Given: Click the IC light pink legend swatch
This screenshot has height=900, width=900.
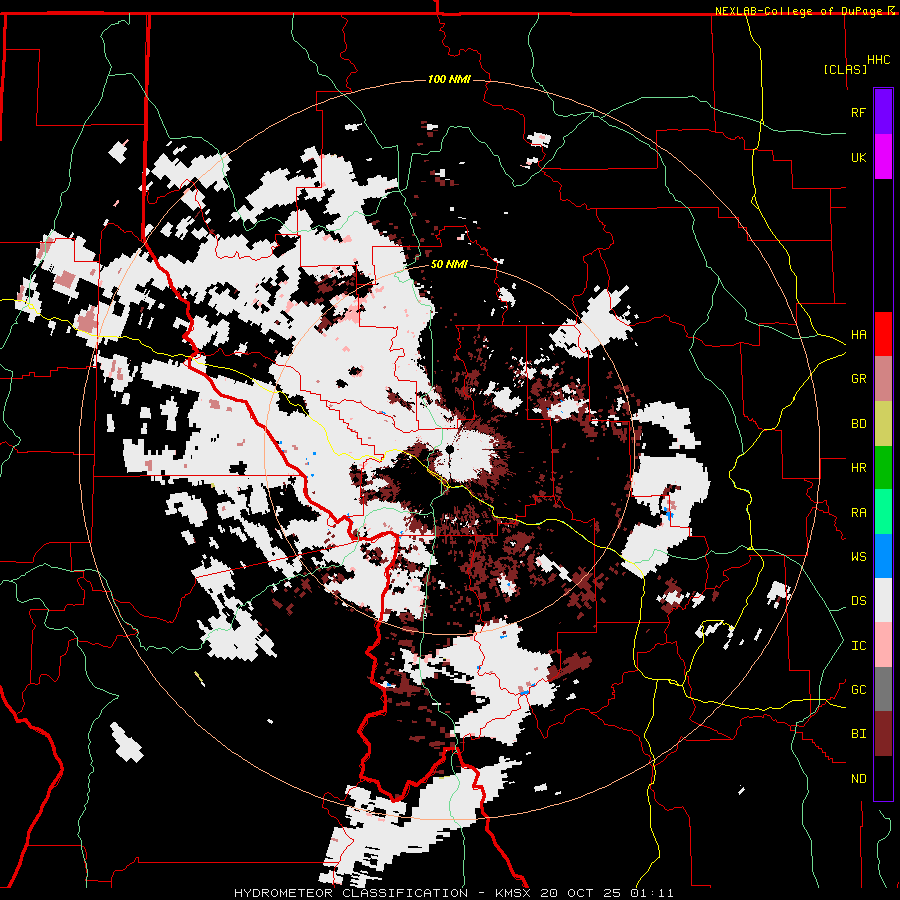Looking at the screenshot, I should coord(883,645).
